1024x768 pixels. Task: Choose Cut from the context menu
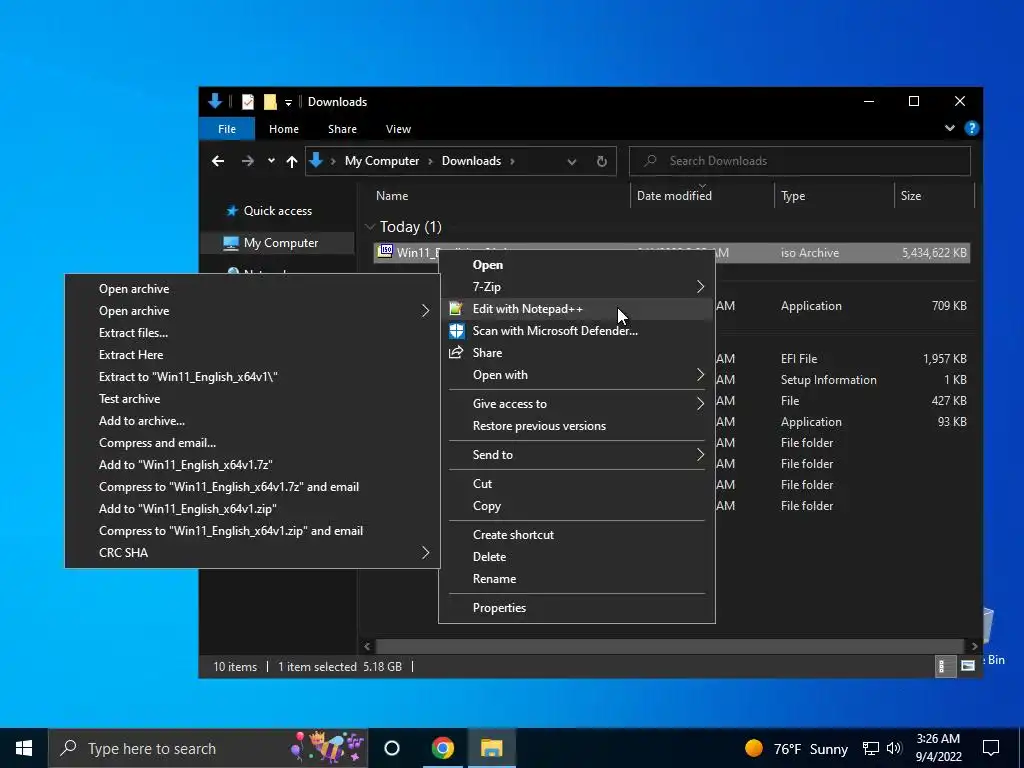pos(578,484)
